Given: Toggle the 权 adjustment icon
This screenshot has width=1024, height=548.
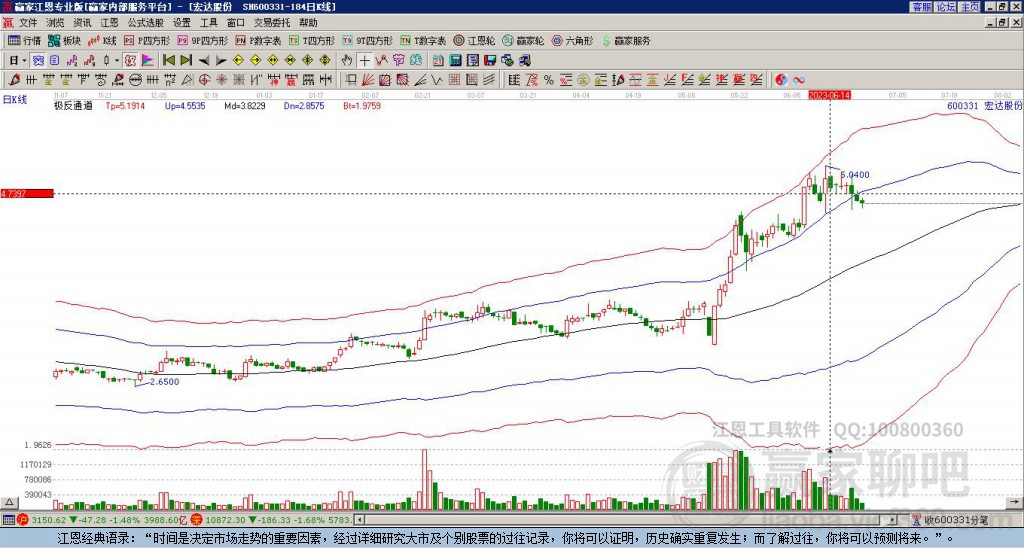Looking at the screenshot, I should tap(130, 60).
